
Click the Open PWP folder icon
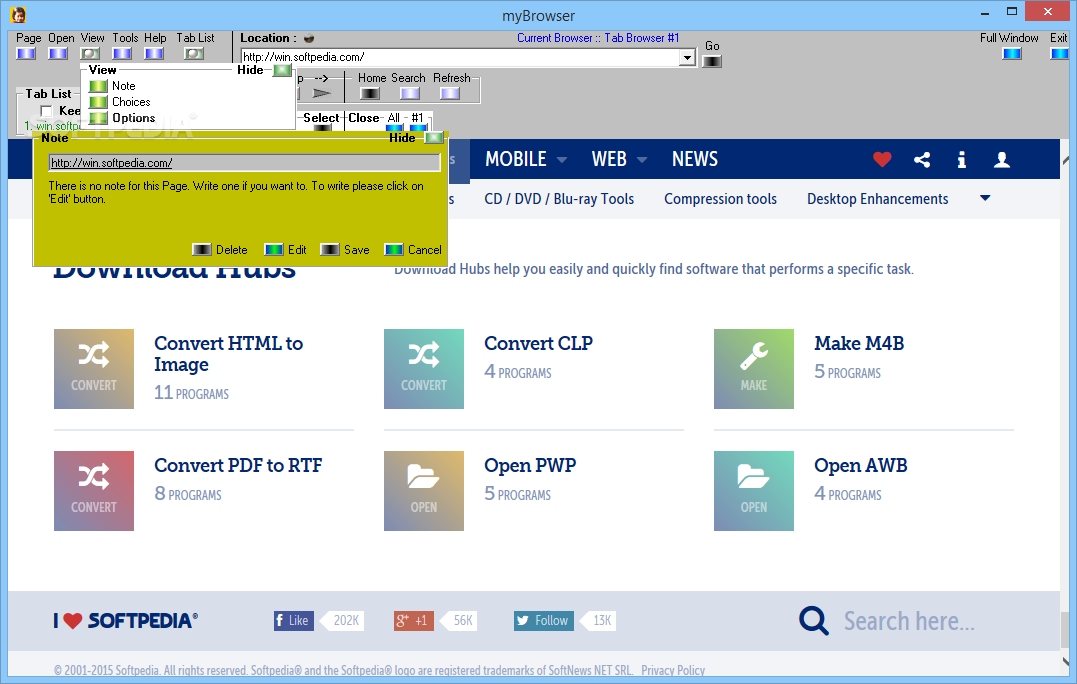click(424, 491)
